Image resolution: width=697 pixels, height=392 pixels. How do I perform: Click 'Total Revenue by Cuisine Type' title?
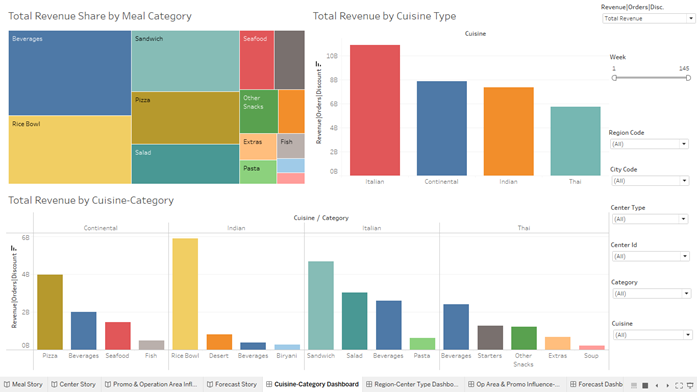click(x=384, y=16)
